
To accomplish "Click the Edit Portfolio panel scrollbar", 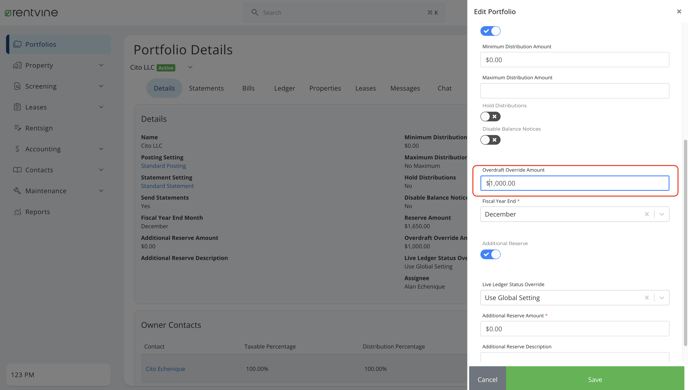I will [x=685, y=243].
